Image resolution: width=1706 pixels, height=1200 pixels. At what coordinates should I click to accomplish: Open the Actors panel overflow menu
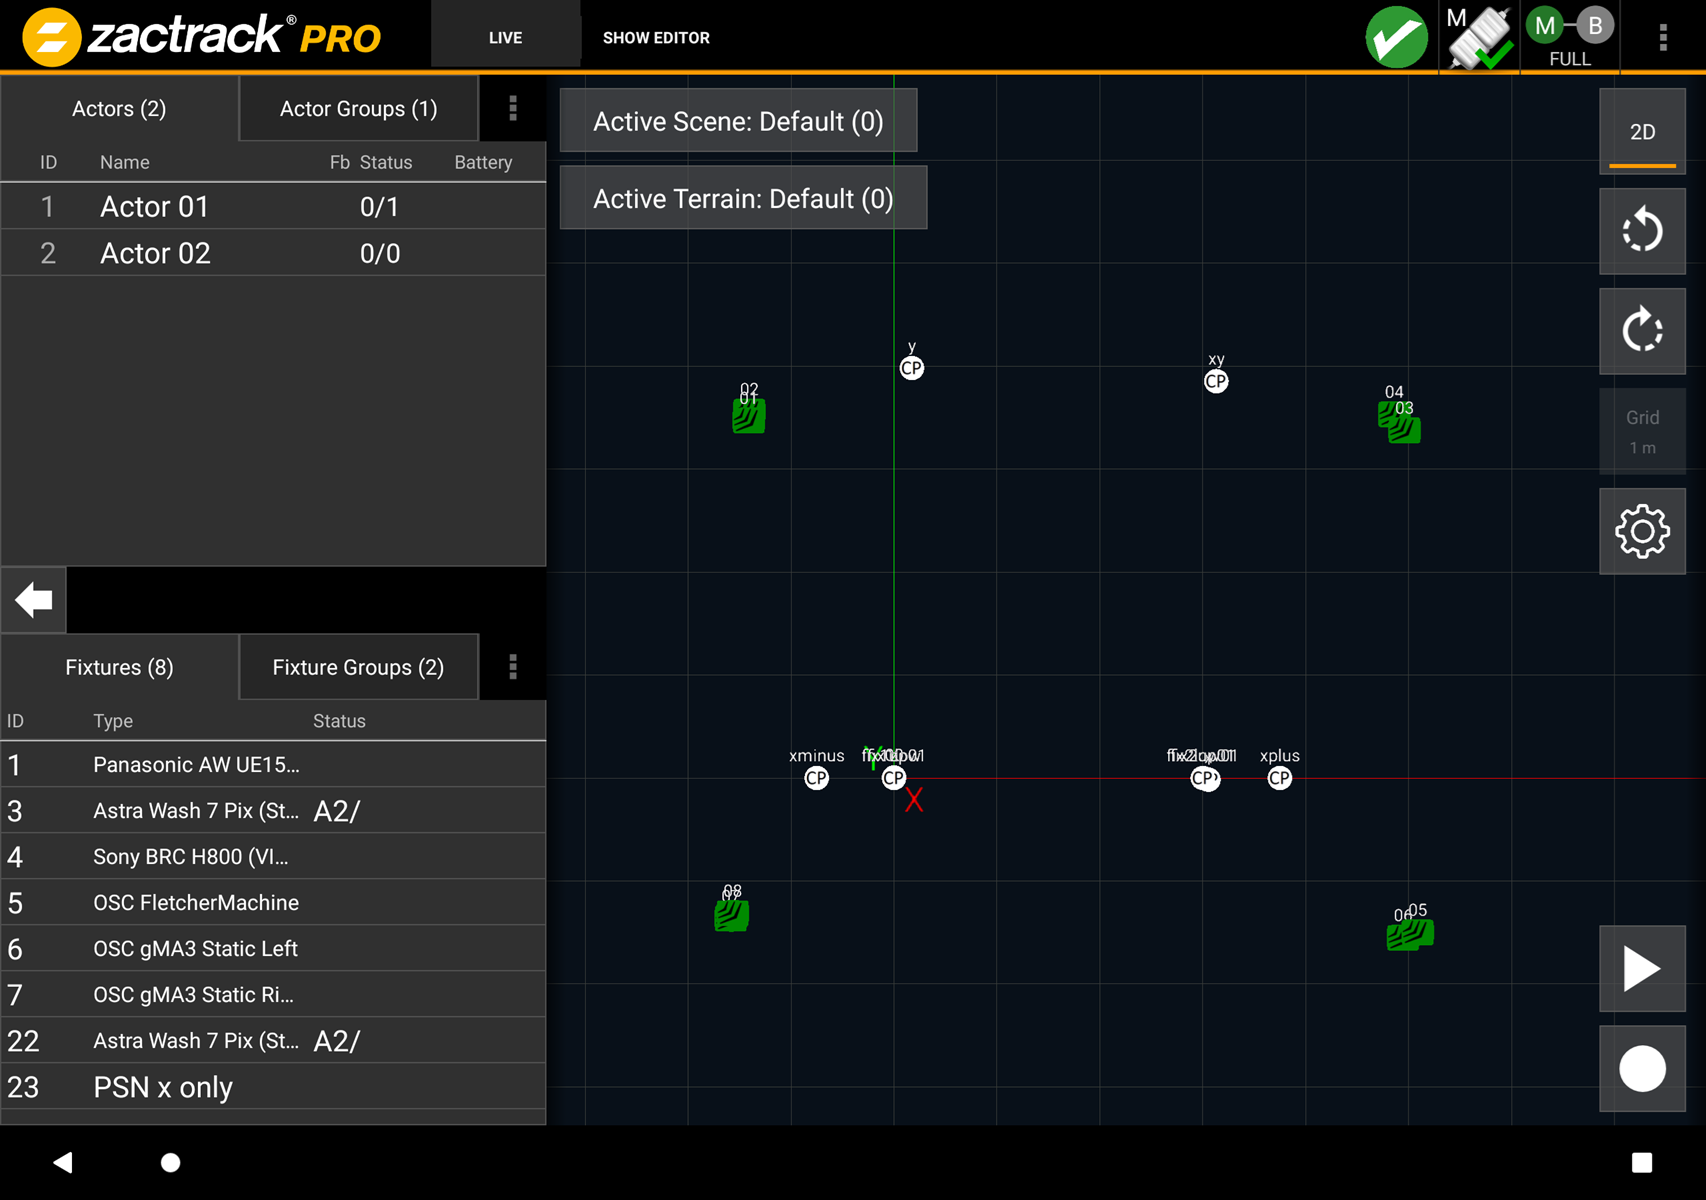click(513, 108)
